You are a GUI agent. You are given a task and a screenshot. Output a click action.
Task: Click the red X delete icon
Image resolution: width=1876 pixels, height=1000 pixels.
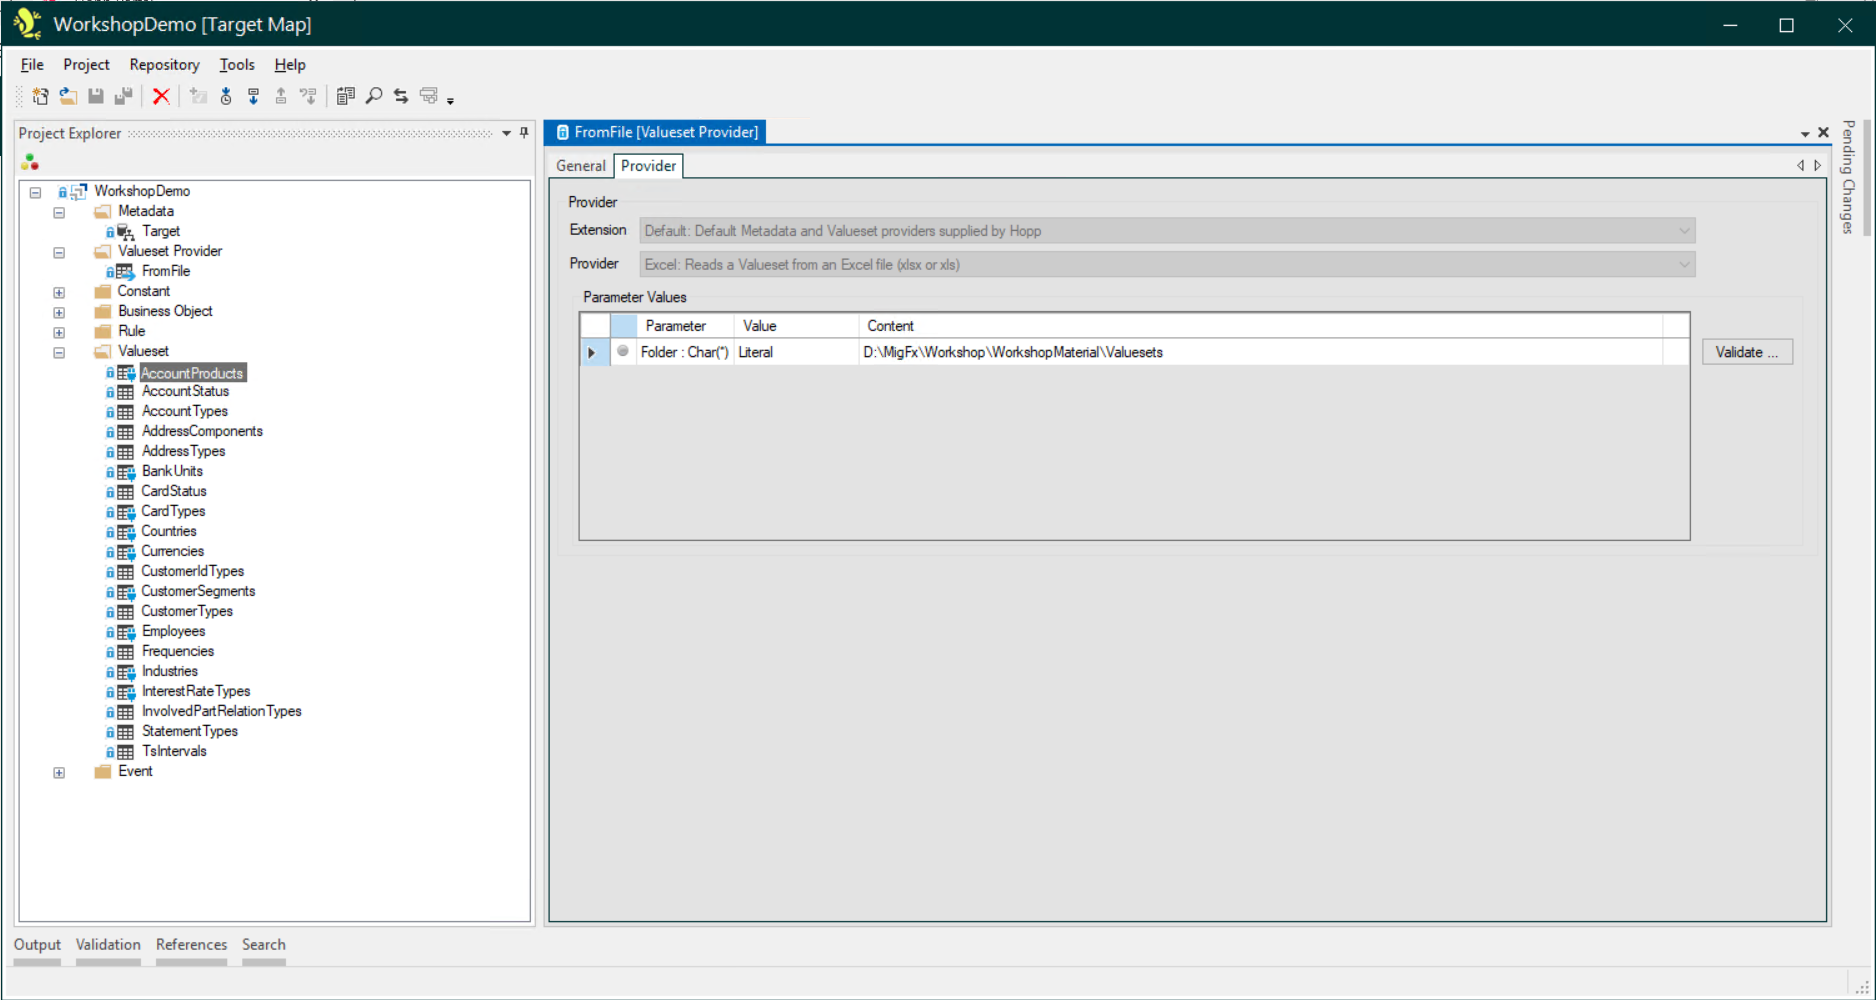161,96
